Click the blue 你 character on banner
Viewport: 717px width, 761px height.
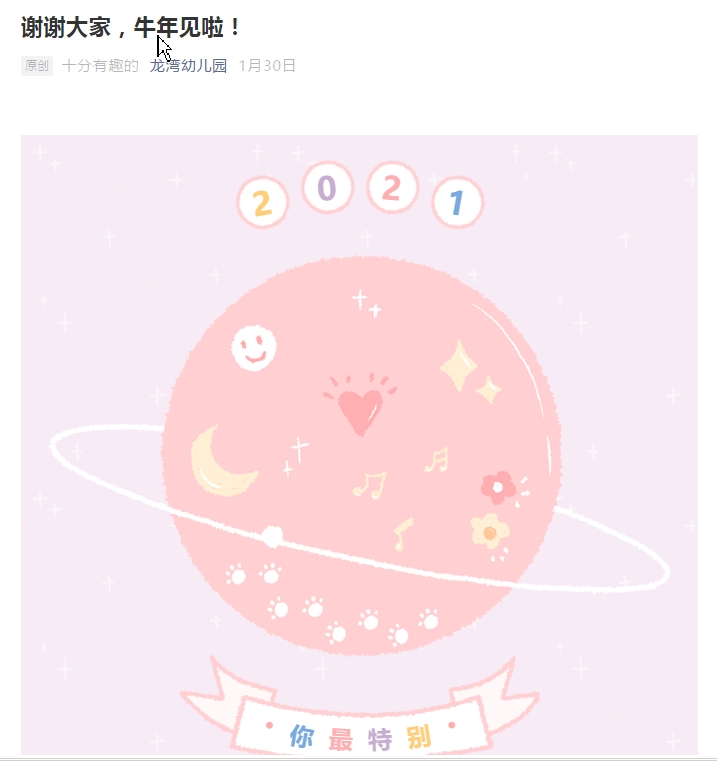302,736
